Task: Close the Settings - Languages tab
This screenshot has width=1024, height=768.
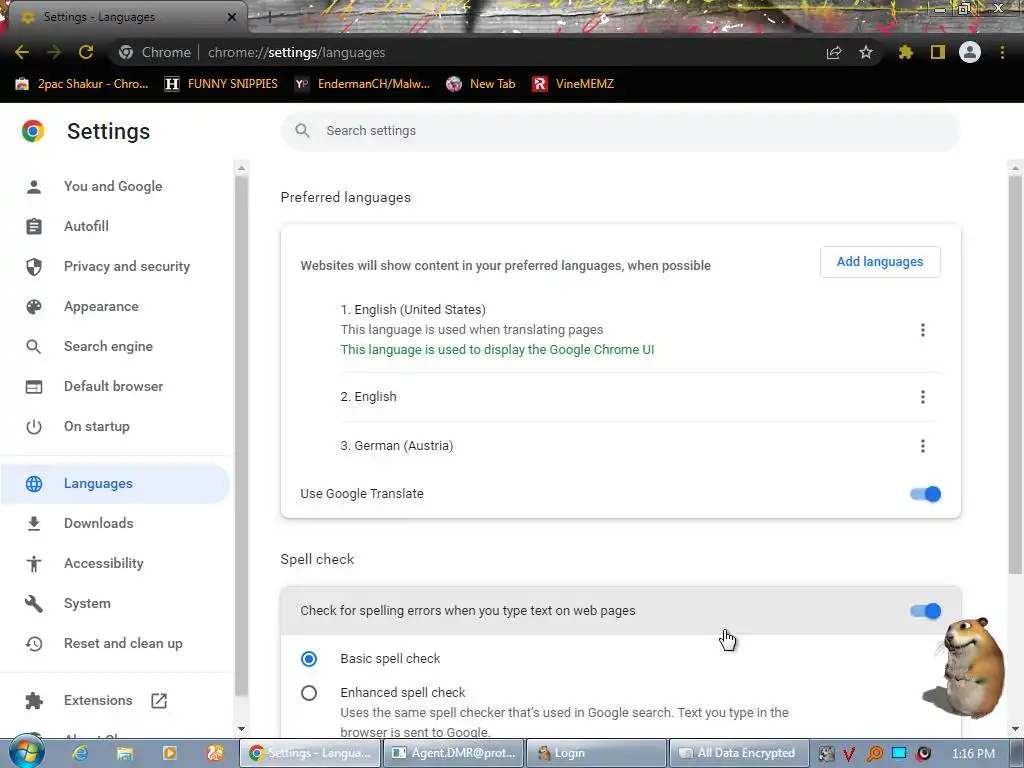Action: (232, 17)
